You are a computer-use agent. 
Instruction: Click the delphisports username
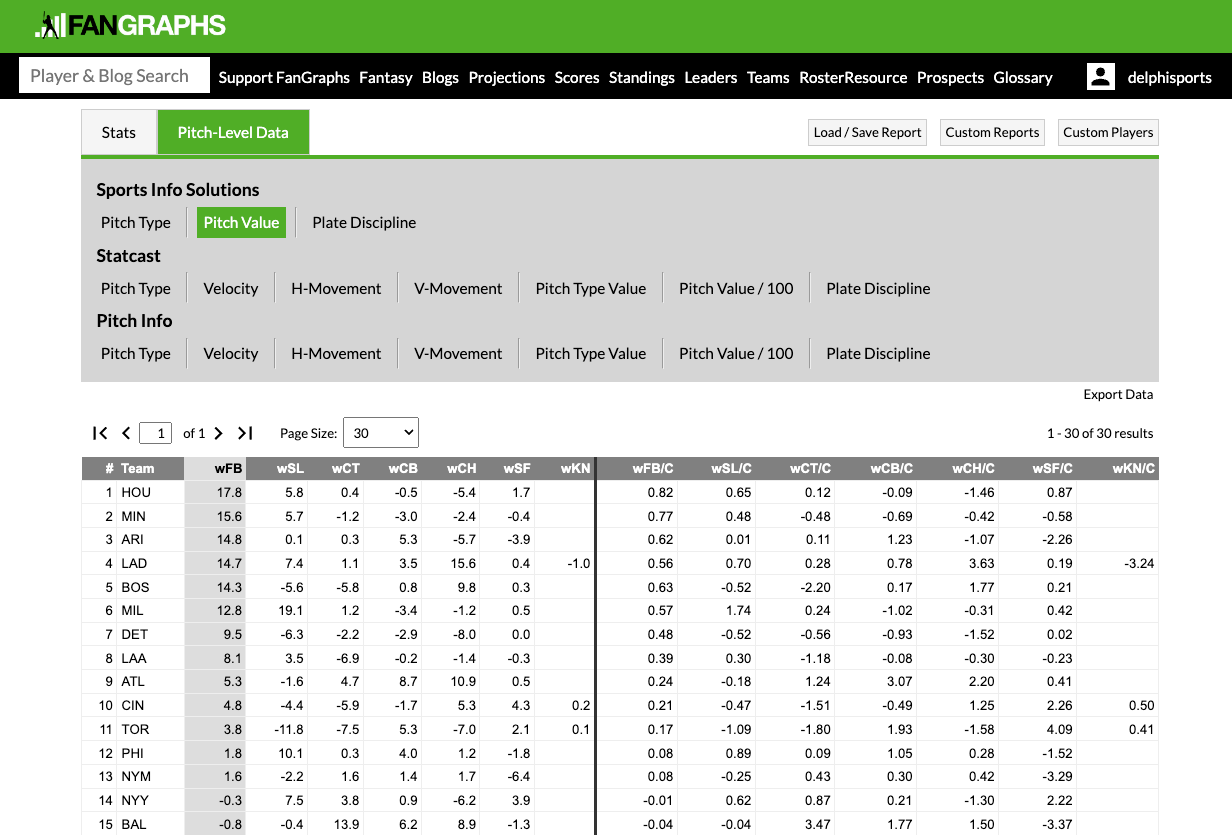pos(1169,77)
